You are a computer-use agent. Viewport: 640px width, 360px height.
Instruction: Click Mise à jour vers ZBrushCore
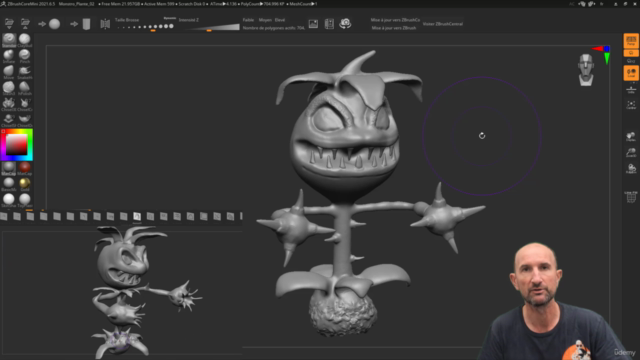395,20
